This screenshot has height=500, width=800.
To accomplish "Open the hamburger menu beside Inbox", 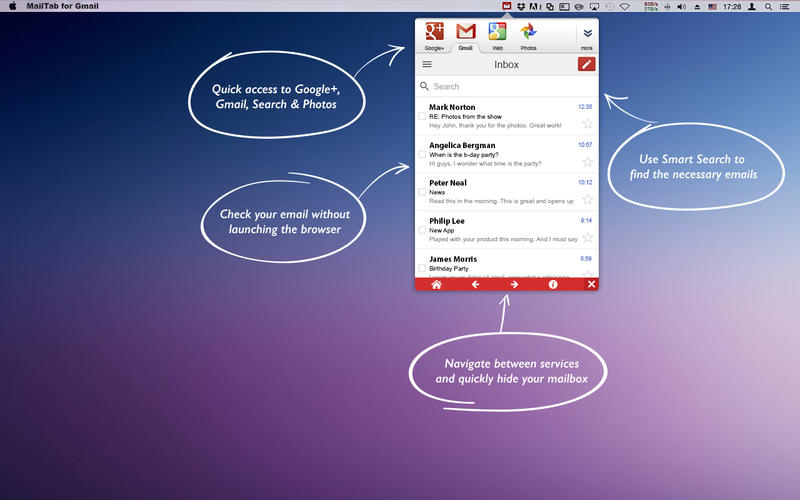I will 427,64.
